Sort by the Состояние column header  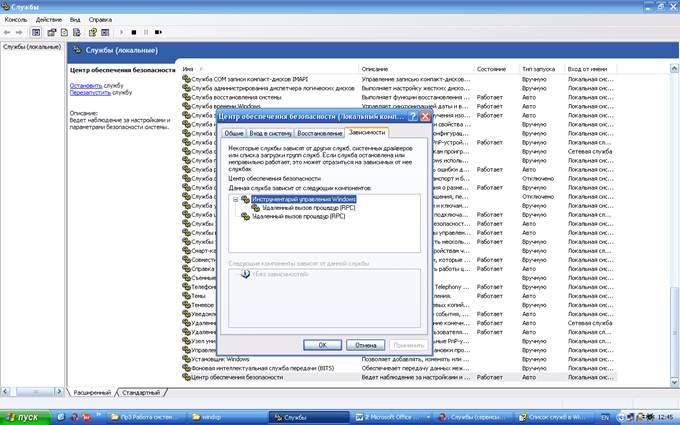(x=497, y=69)
